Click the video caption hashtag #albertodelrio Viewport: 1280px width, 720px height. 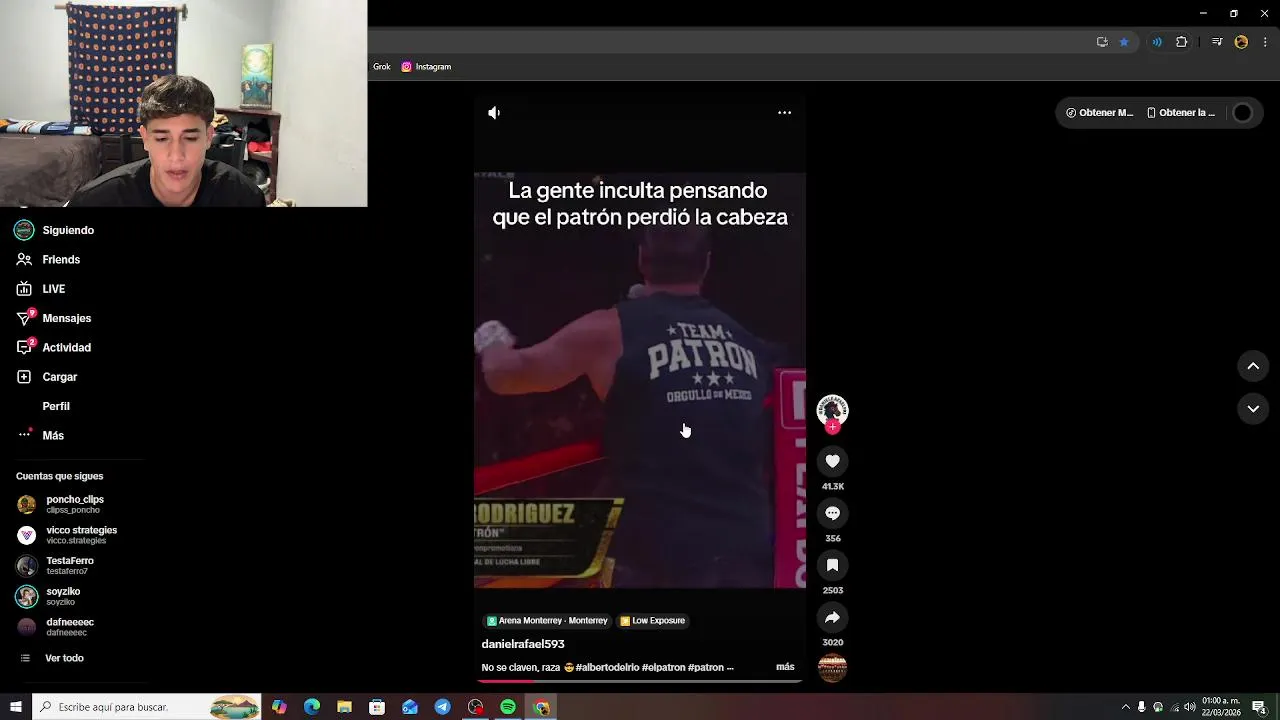[x=607, y=667]
